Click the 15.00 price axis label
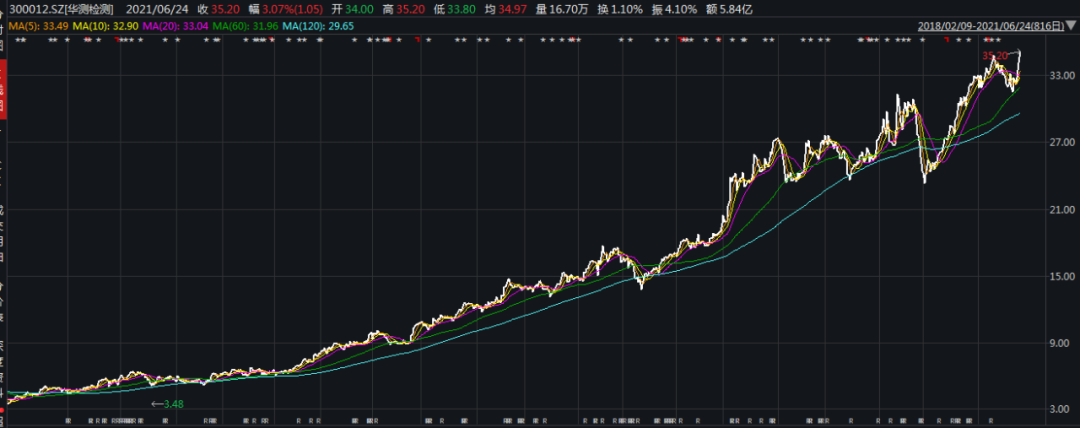The image size is (1080, 428). pyautogui.click(x=1061, y=276)
